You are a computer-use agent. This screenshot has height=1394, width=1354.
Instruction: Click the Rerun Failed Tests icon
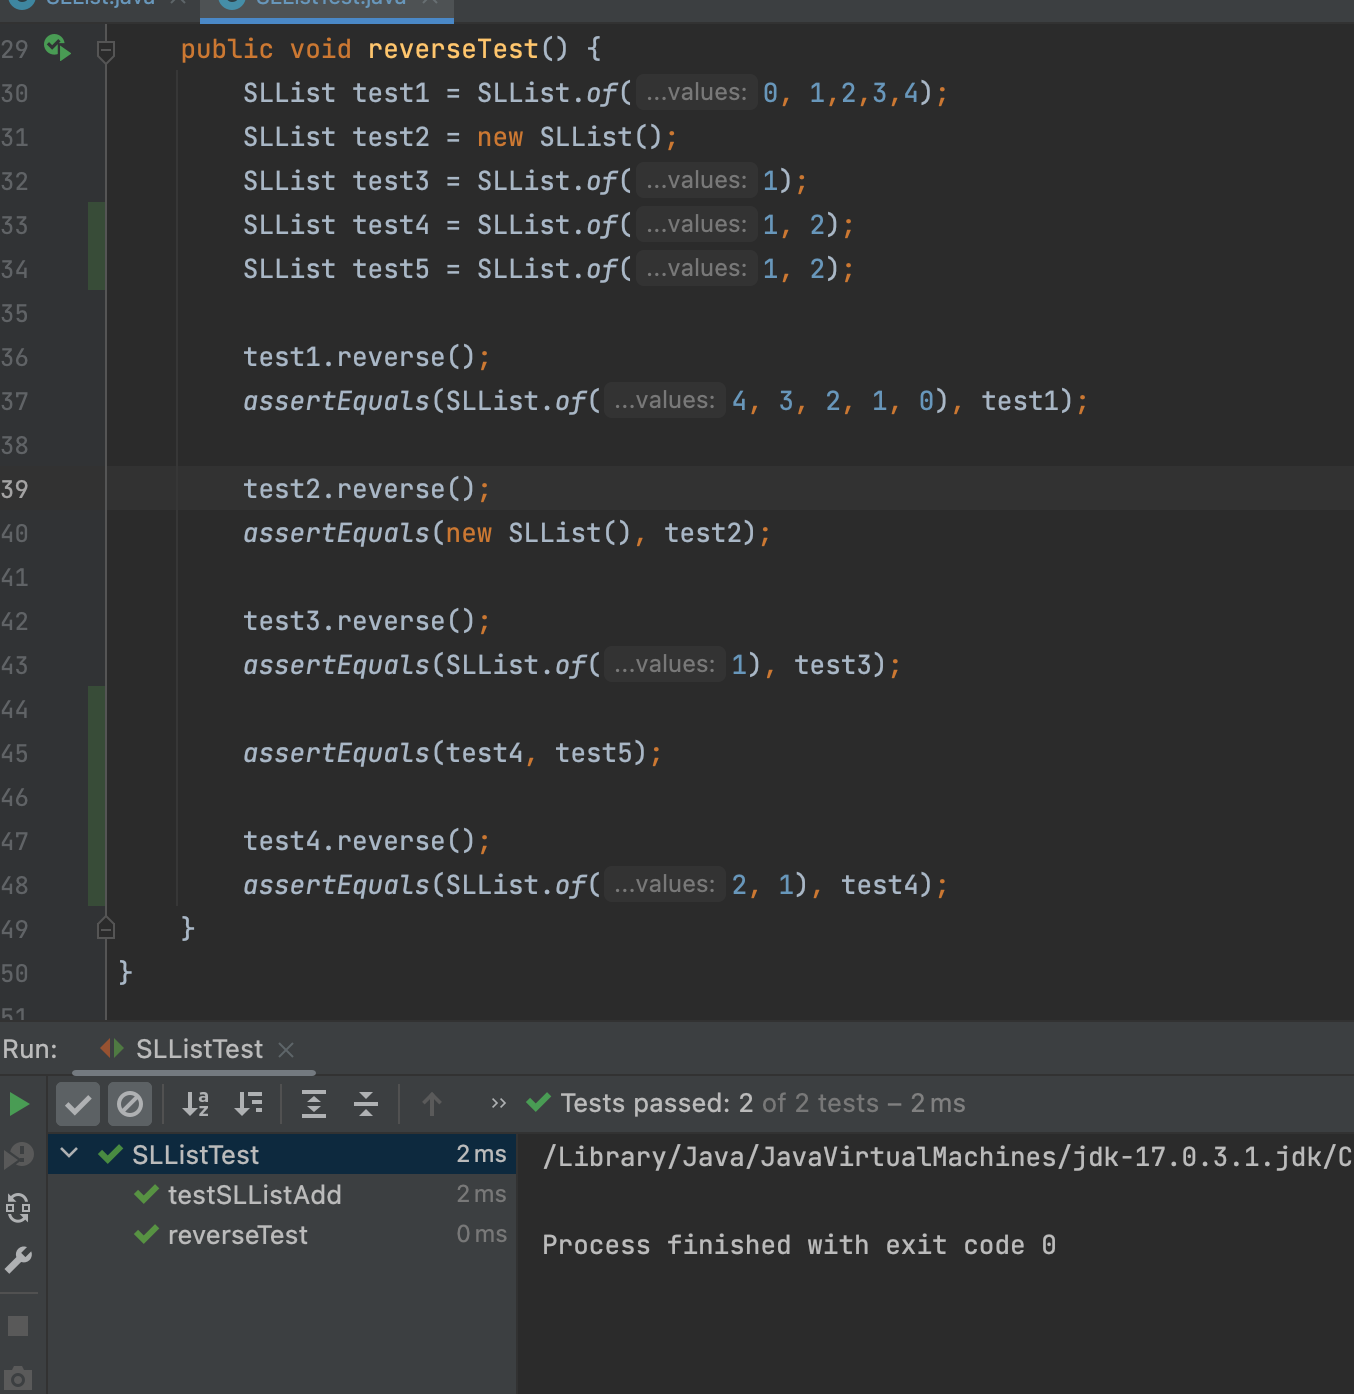click(19, 1156)
